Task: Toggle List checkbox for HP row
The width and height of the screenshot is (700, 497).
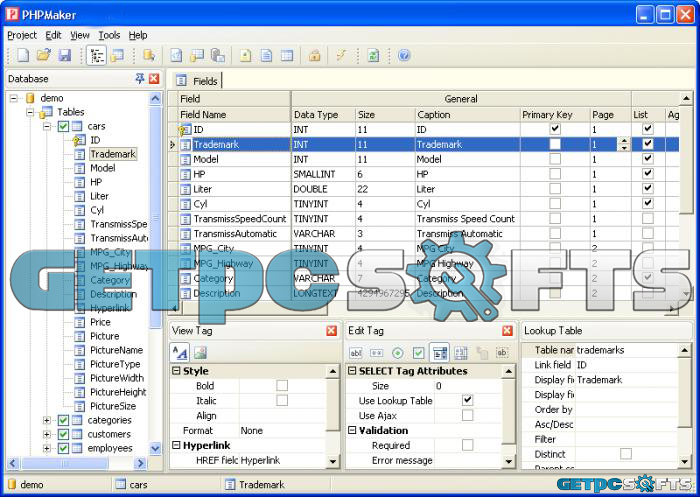Action: [647, 174]
